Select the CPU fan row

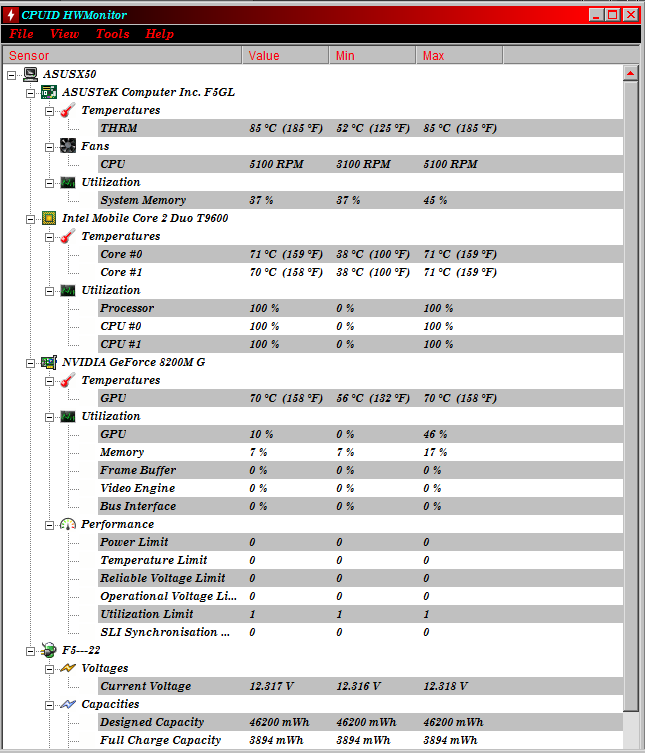tap(360, 164)
